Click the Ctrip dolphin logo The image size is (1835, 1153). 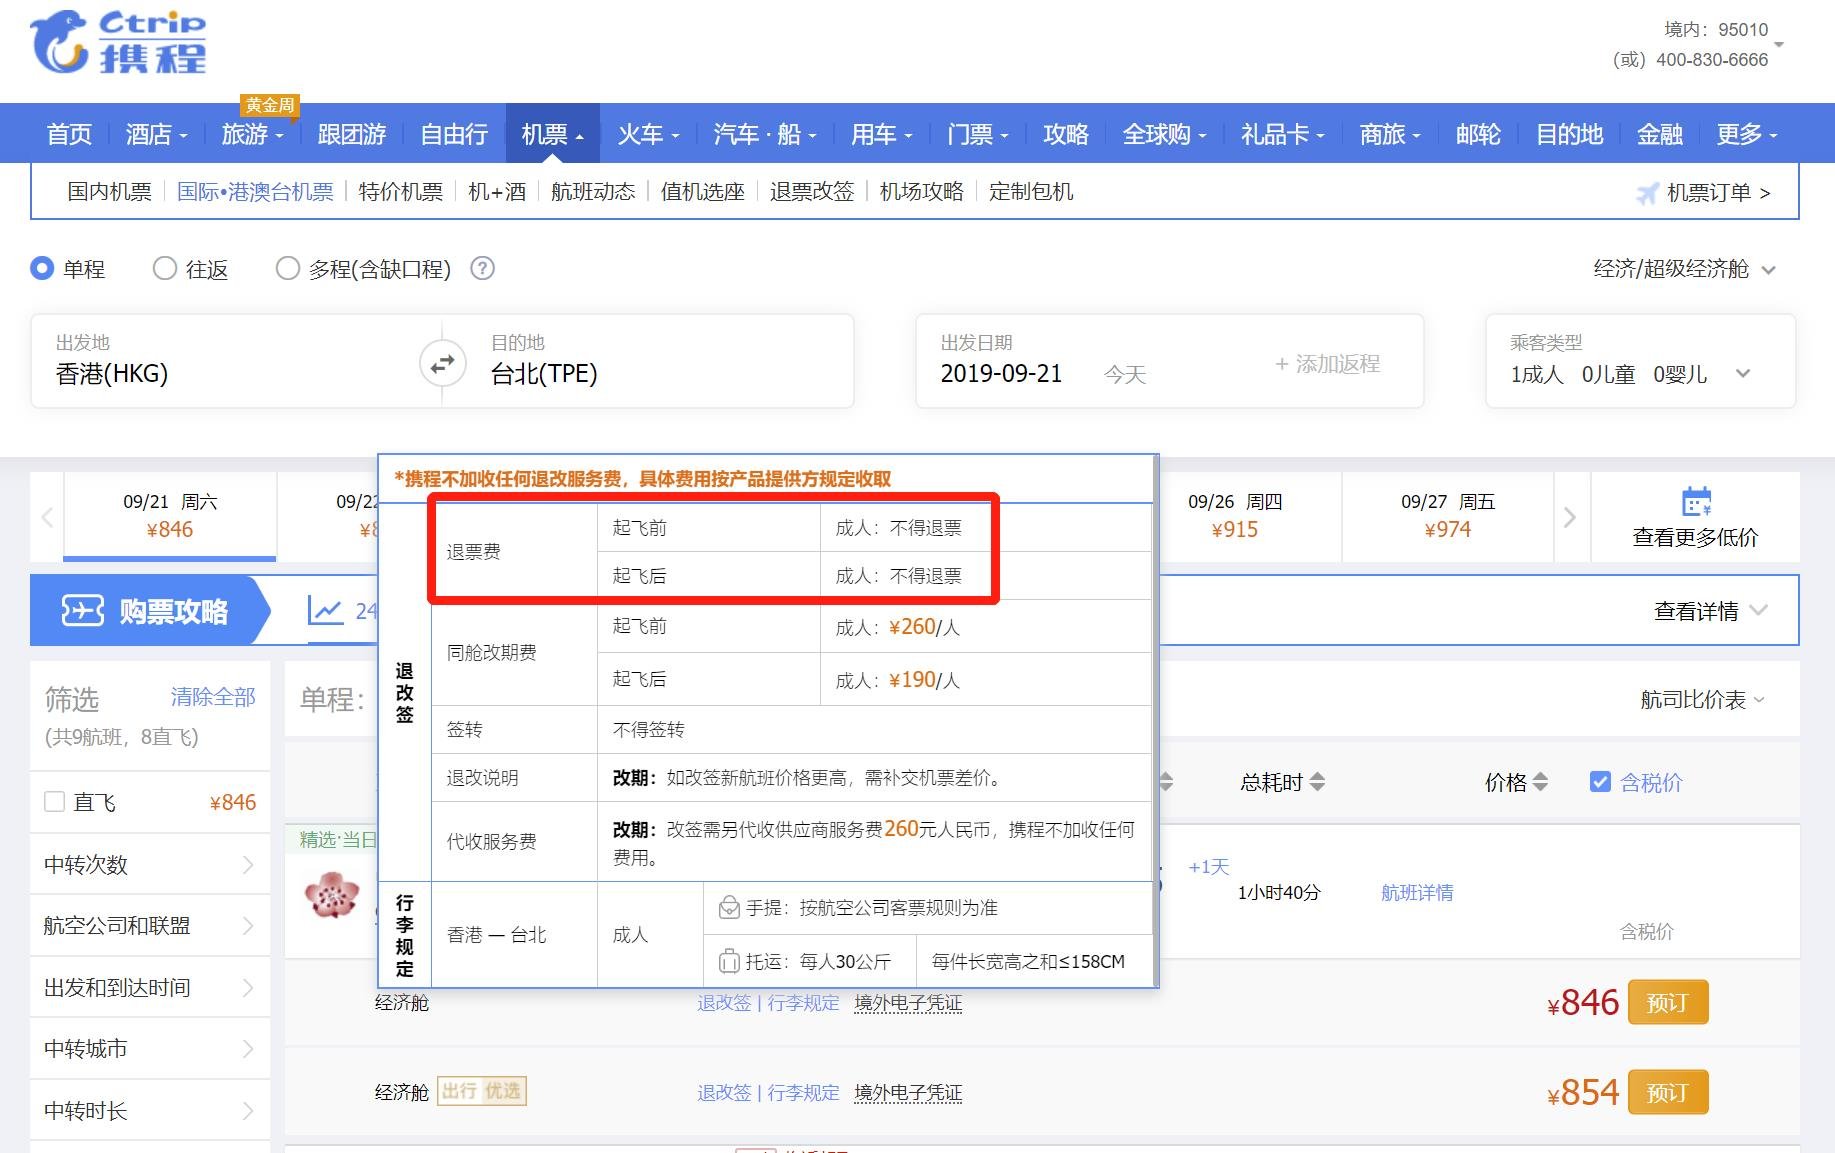click(118, 42)
